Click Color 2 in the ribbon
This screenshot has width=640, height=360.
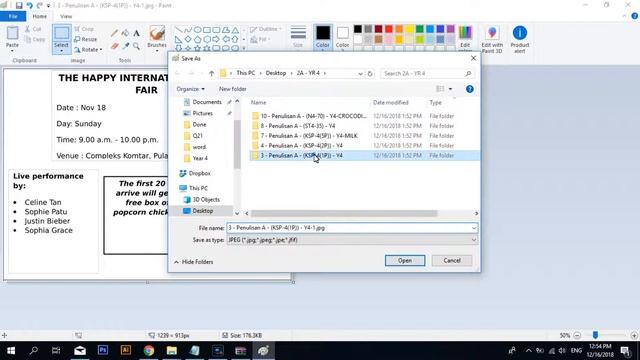coord(342,38)
